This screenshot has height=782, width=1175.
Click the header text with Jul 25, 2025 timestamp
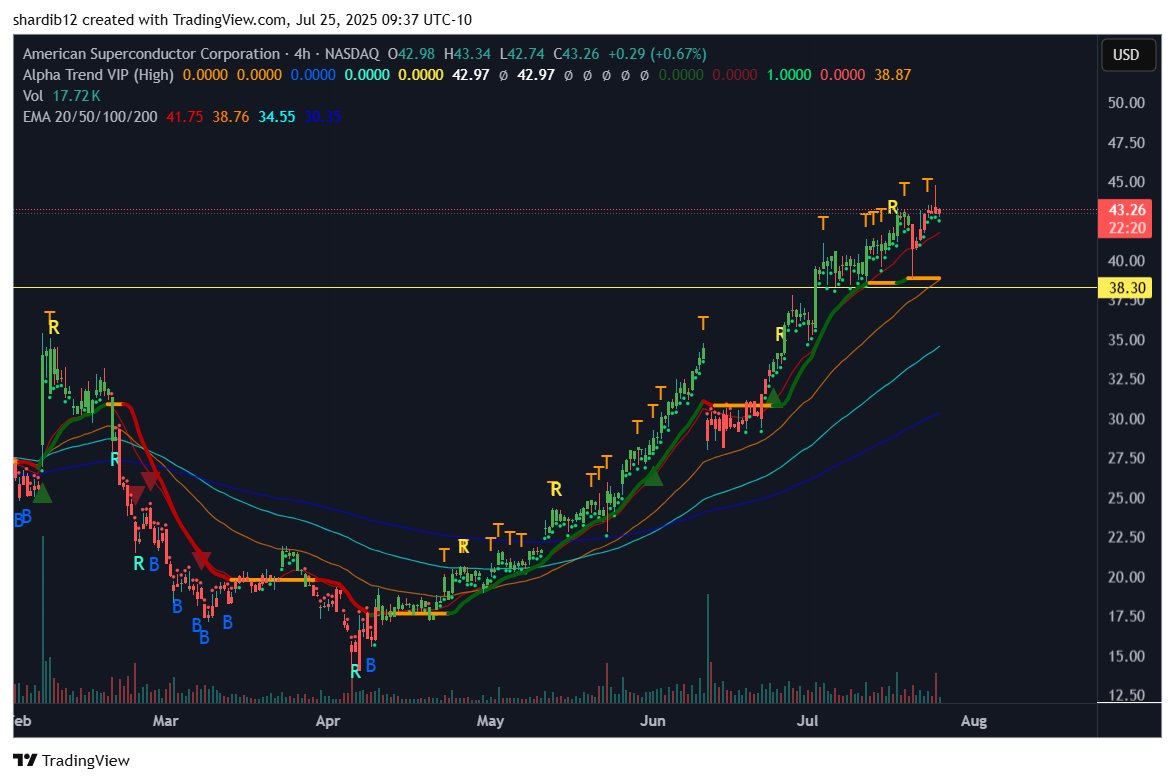[243, 19]
